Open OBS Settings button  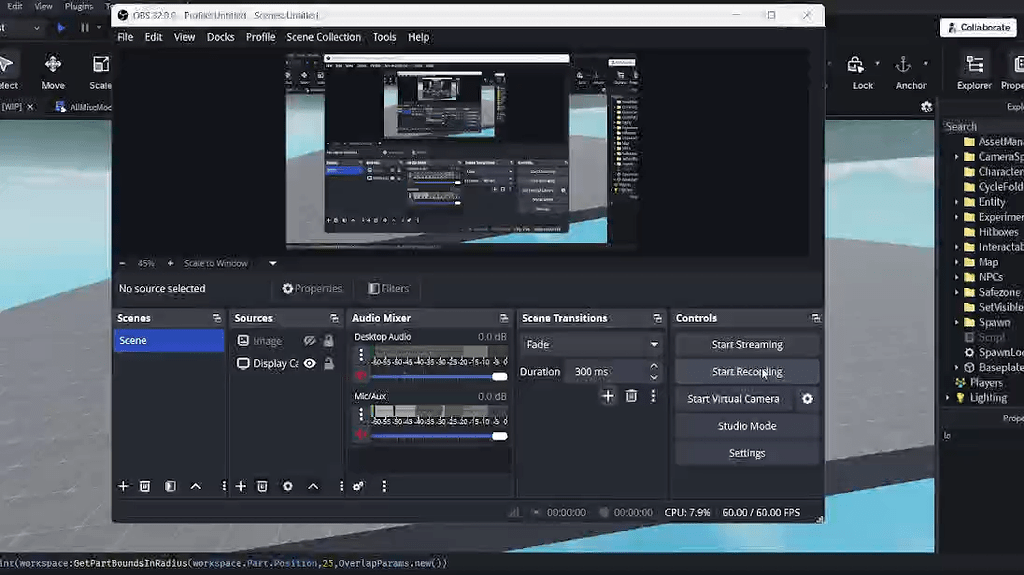(x=747, y=453)
